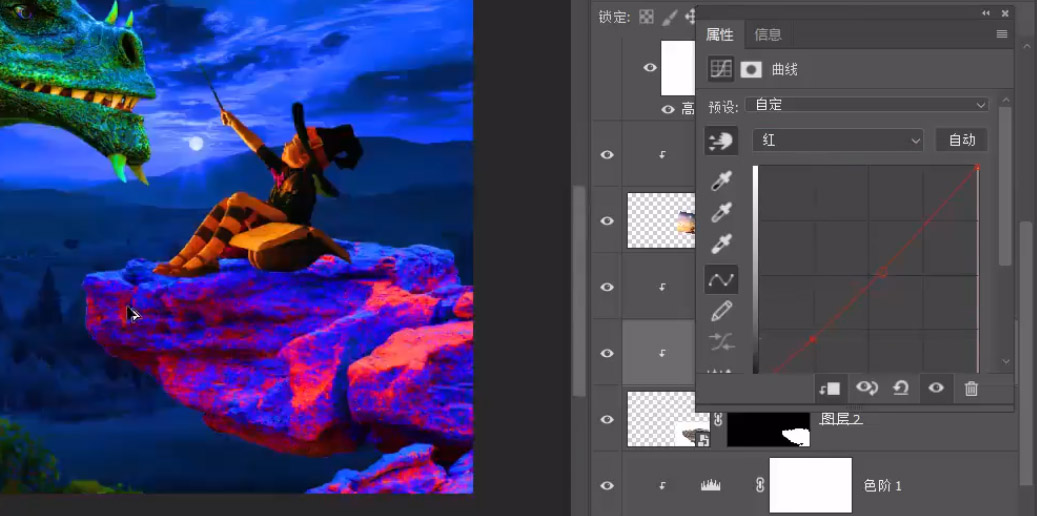Image resolution: width=1037 pixels, height=516 pixels.
Task: Choose the pencil draw curve tool
Action: (x=721, y=310)
